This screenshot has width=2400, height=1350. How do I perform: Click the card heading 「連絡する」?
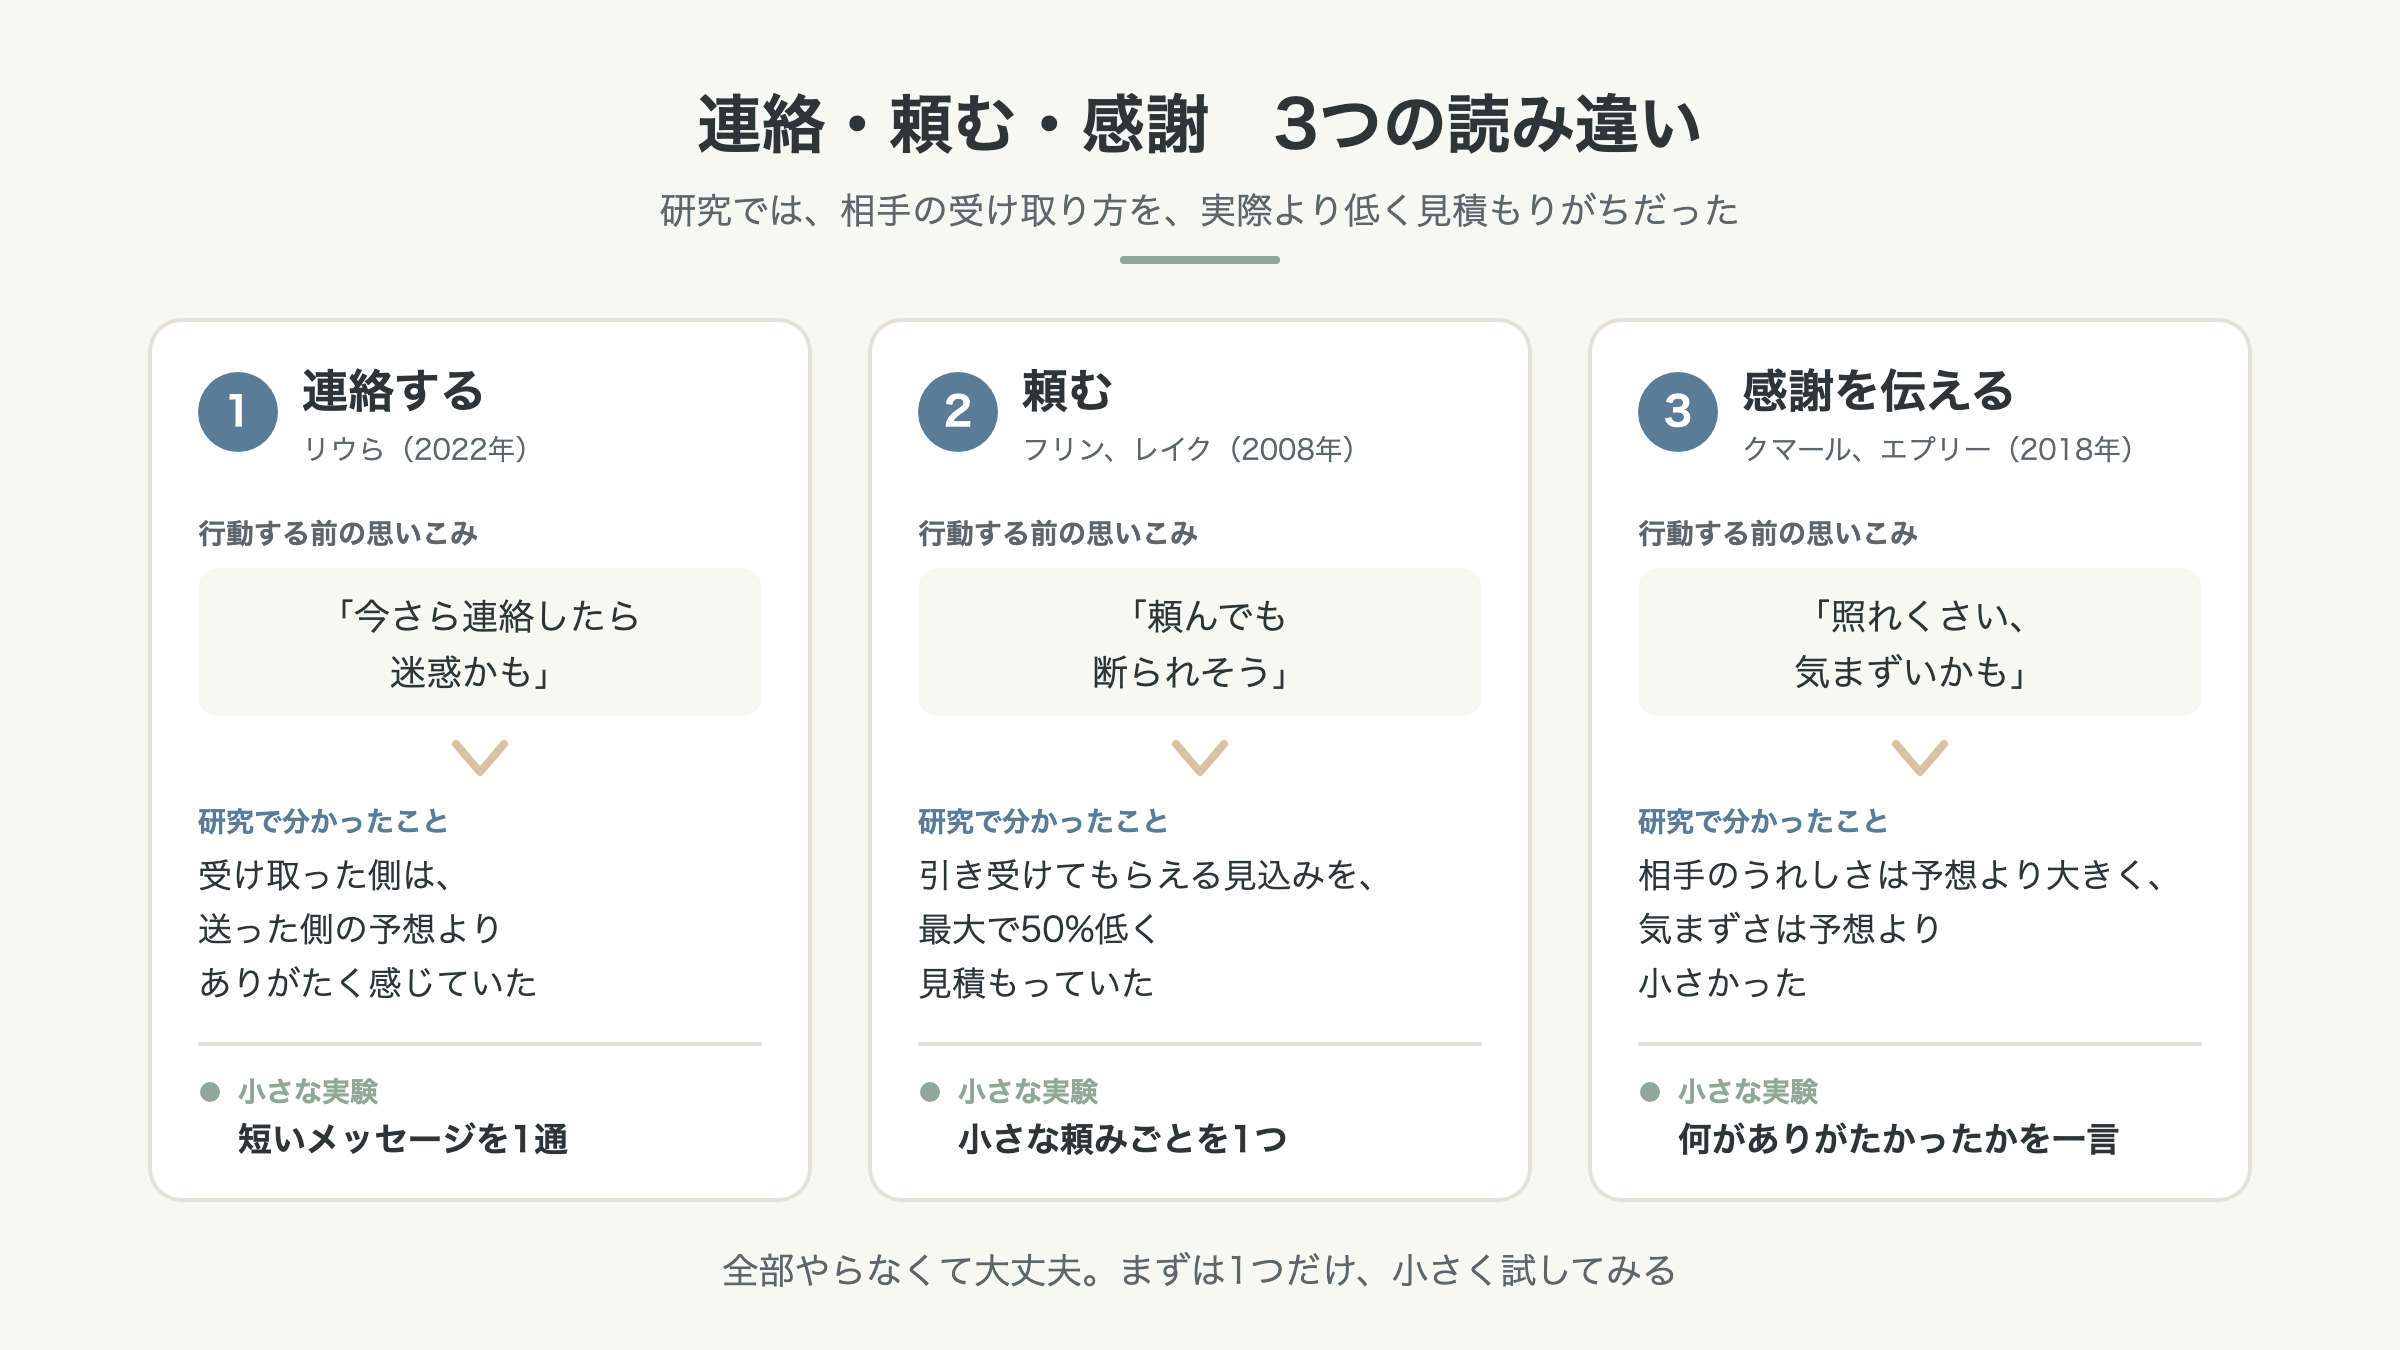pyautogui.click(x=393, y=391)
